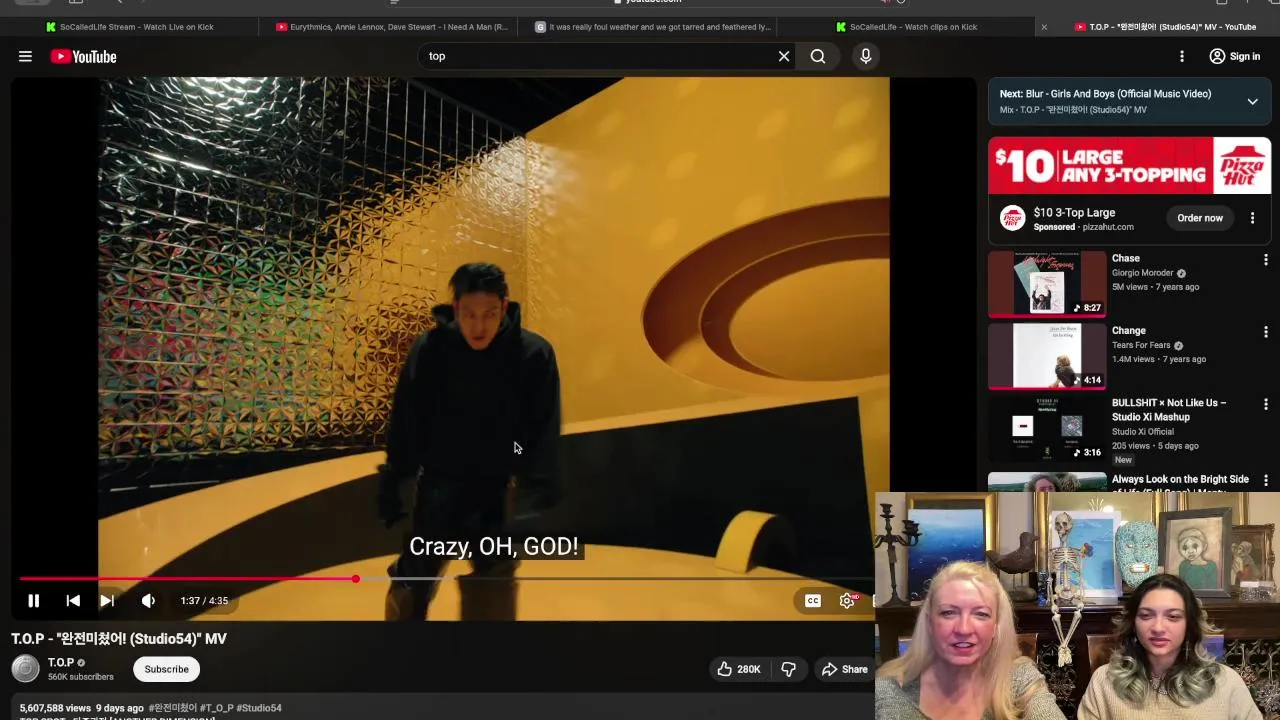The width and height of the screenshot is (1280, 720).
Task: Open the Chase video thumbnail
Action: (x=1047, y=284)
